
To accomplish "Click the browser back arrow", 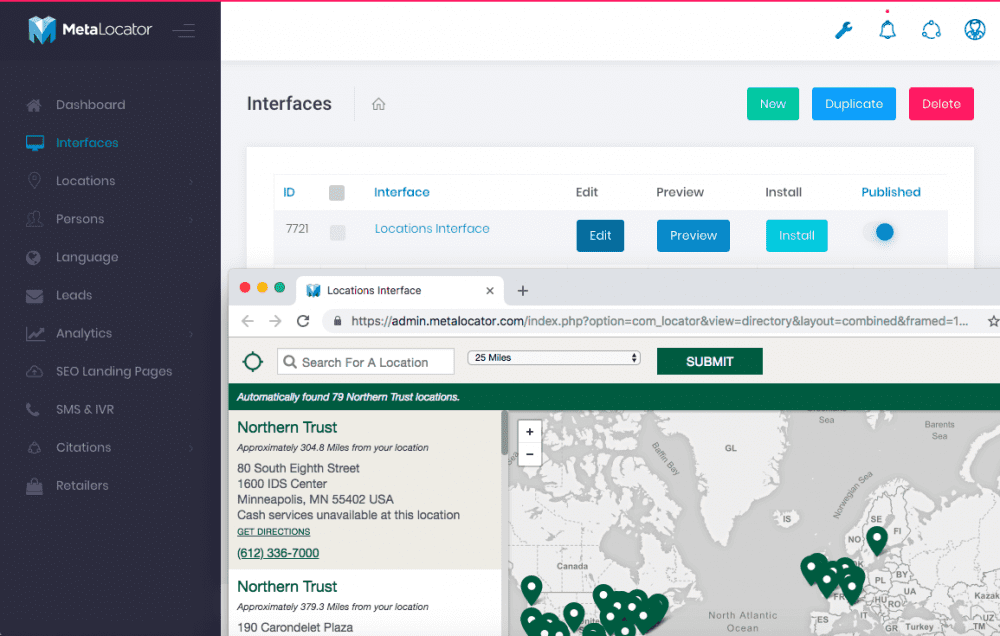I will click(x=247, y=321).
